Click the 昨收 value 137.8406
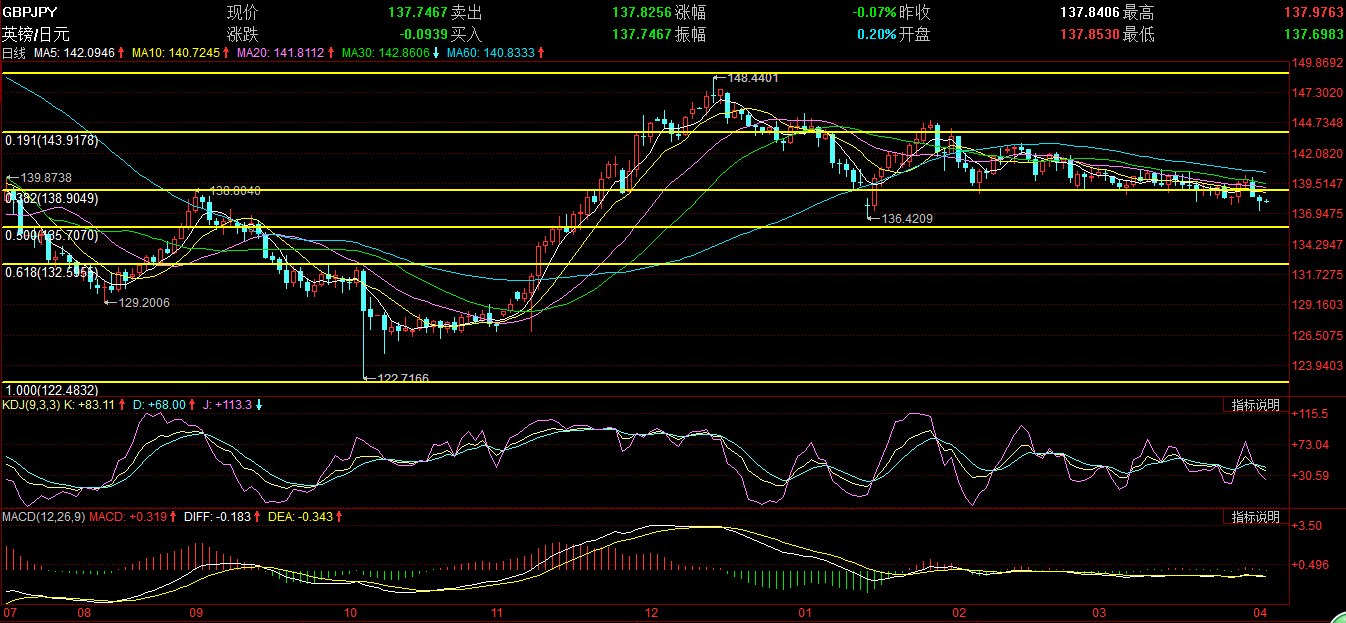 (1090, 13)
